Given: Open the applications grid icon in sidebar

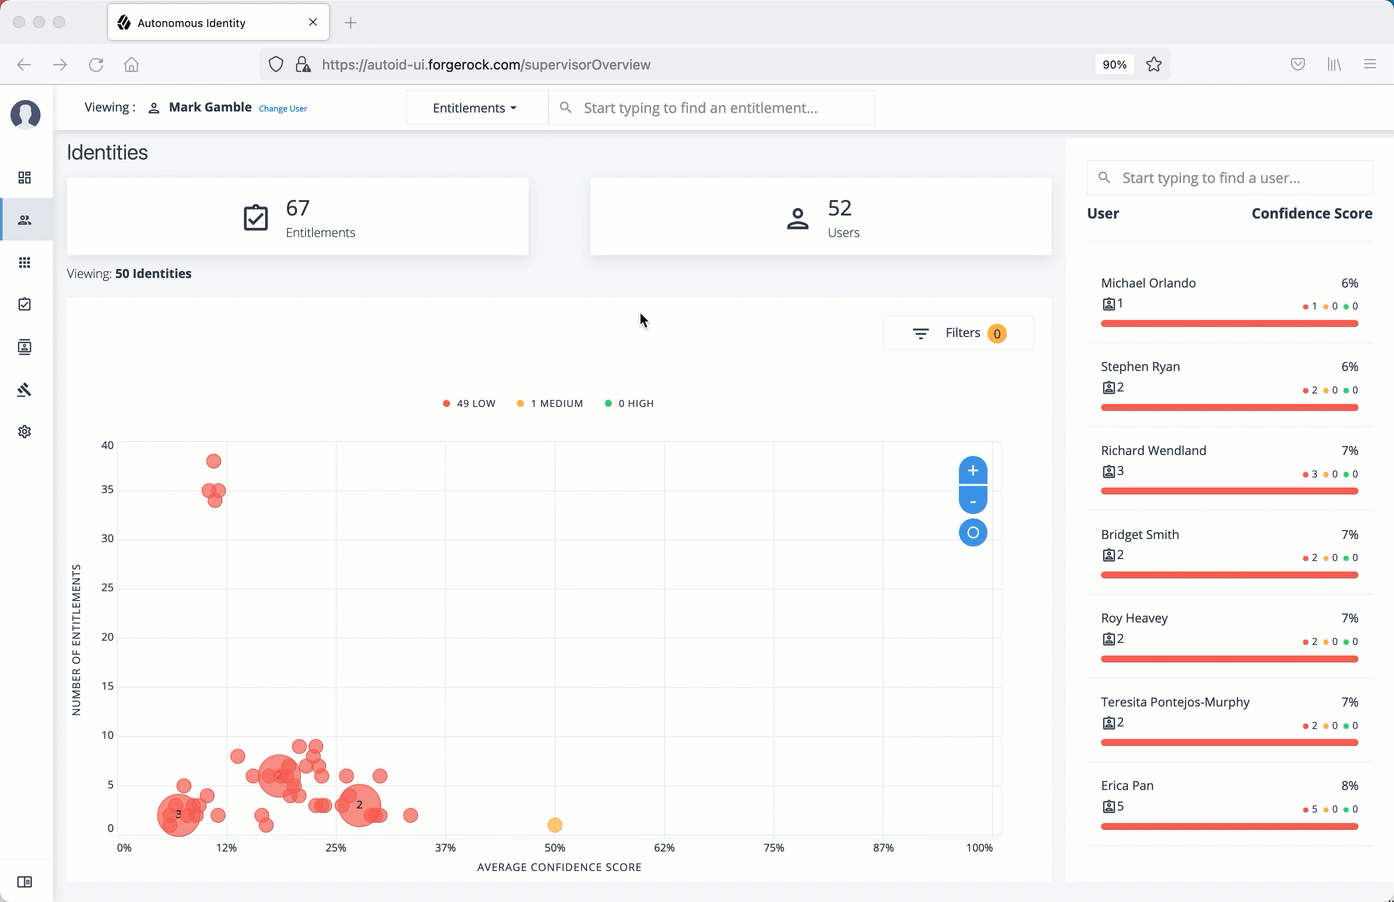Looking at the screenshot, I should click(25, 263).
